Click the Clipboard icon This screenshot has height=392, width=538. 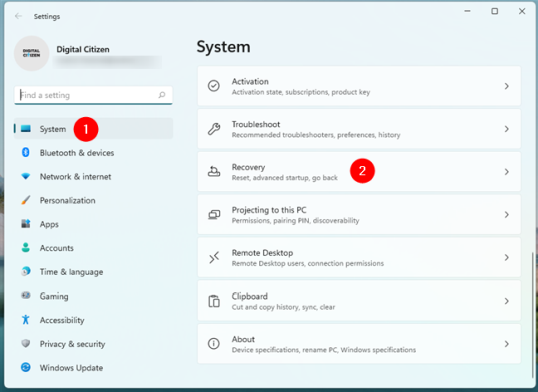pyautogui.click(x=214, y=301)
